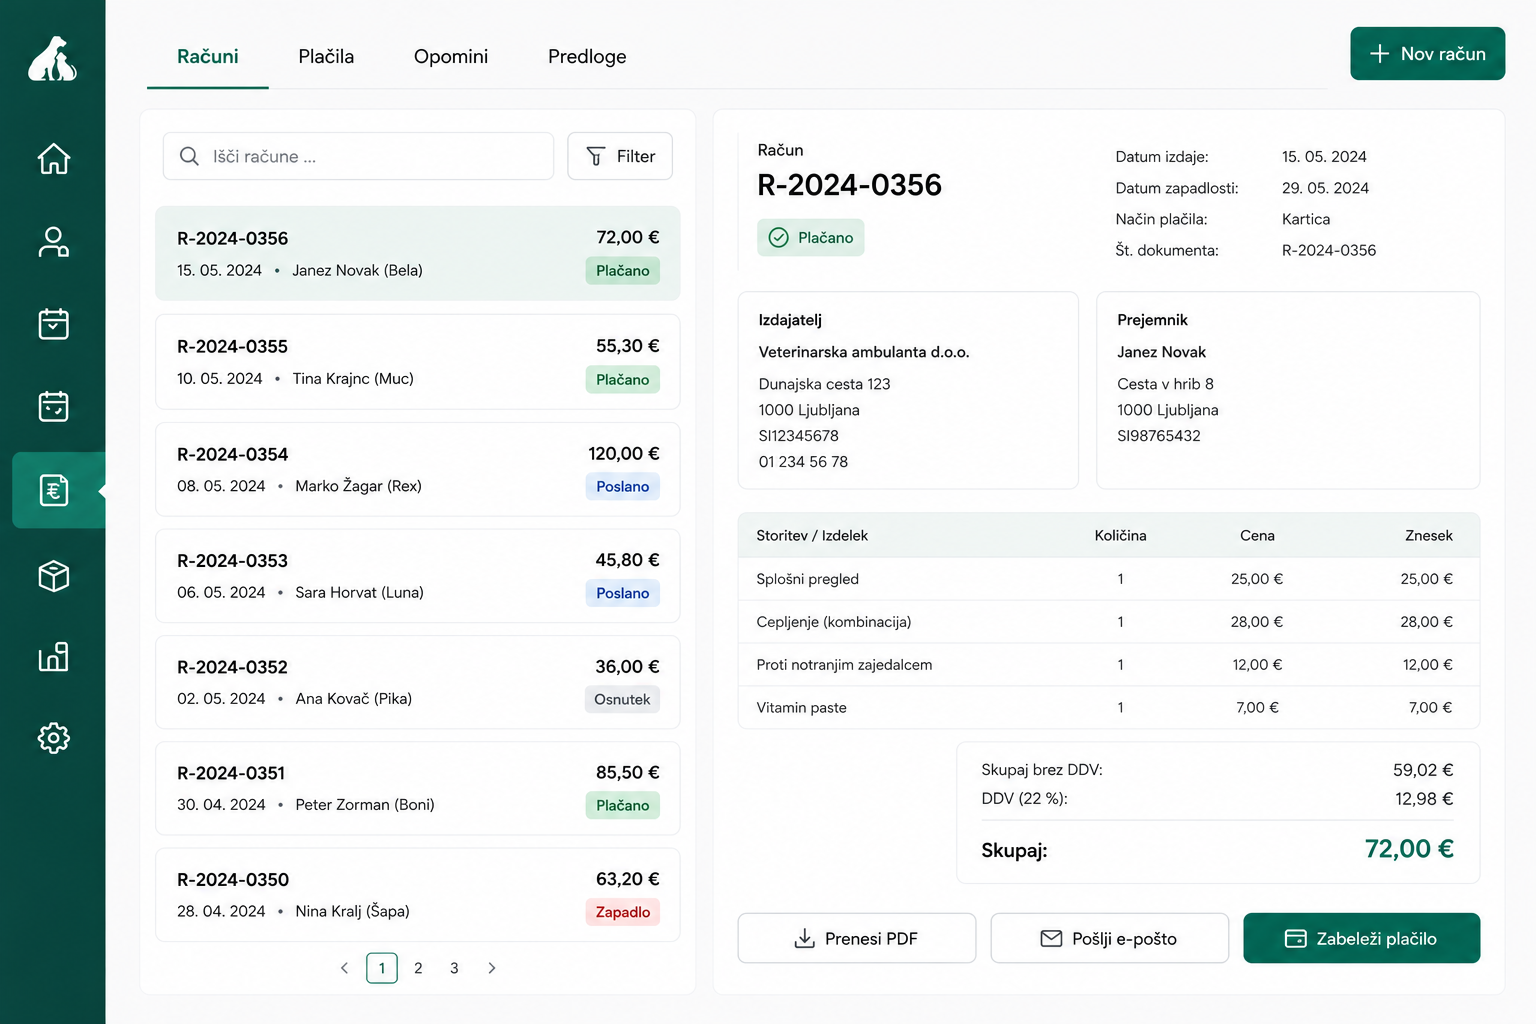Click the plus icon in Nov račun
This screenshot has height=1024, width=1536.
pos(1379,54)
